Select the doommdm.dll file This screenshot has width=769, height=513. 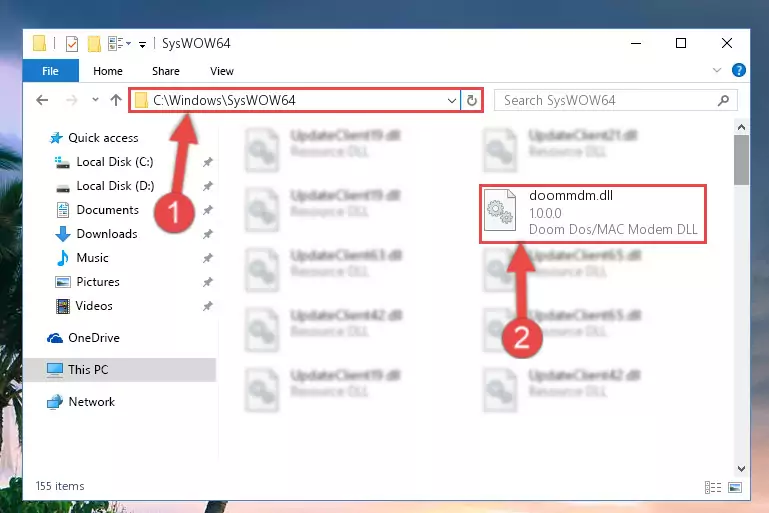593,214
